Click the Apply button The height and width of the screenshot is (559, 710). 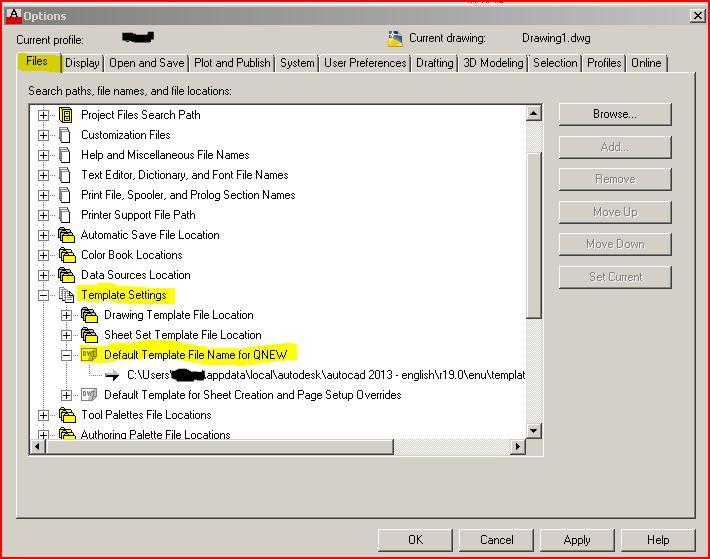coord(577,540)
